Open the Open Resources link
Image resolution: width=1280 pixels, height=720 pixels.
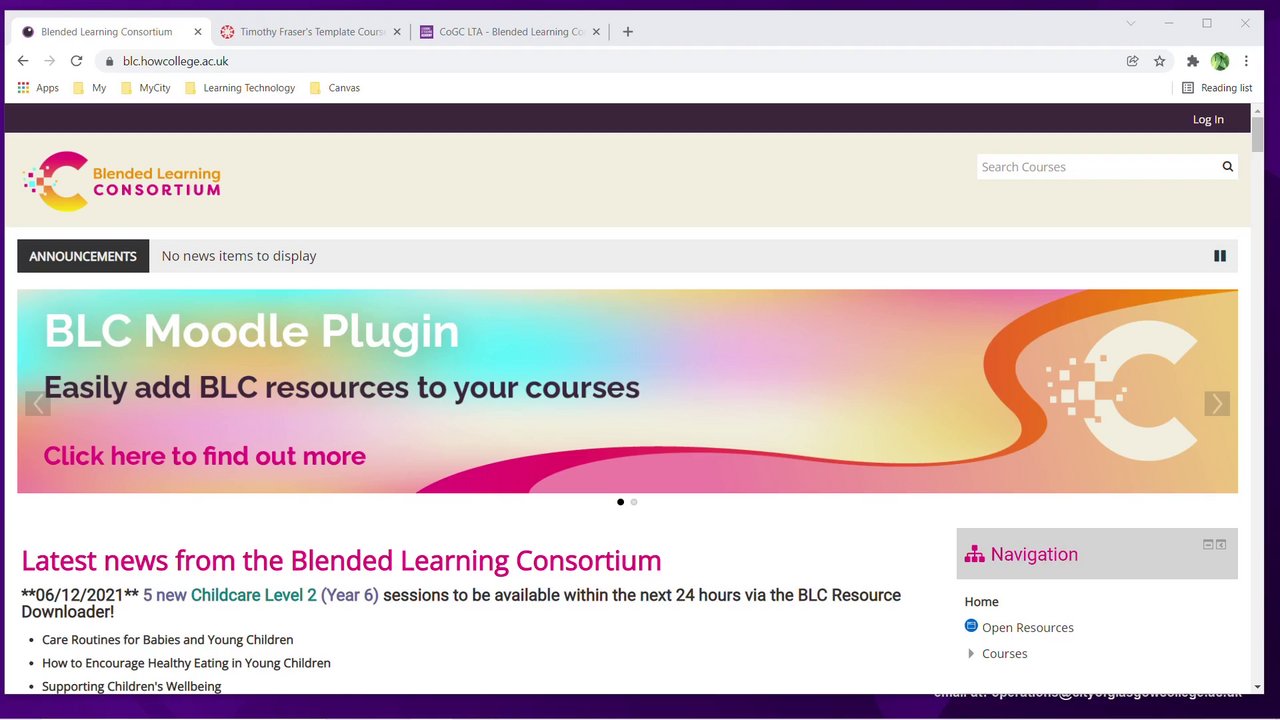[x=1028, y=628]
